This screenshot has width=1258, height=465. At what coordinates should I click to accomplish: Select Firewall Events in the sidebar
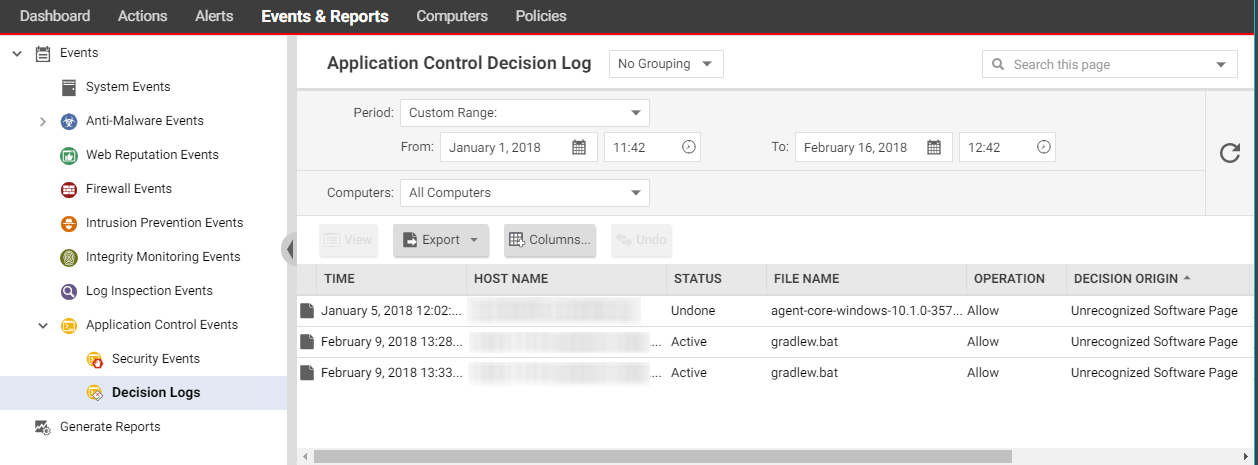tap(128, 189)
